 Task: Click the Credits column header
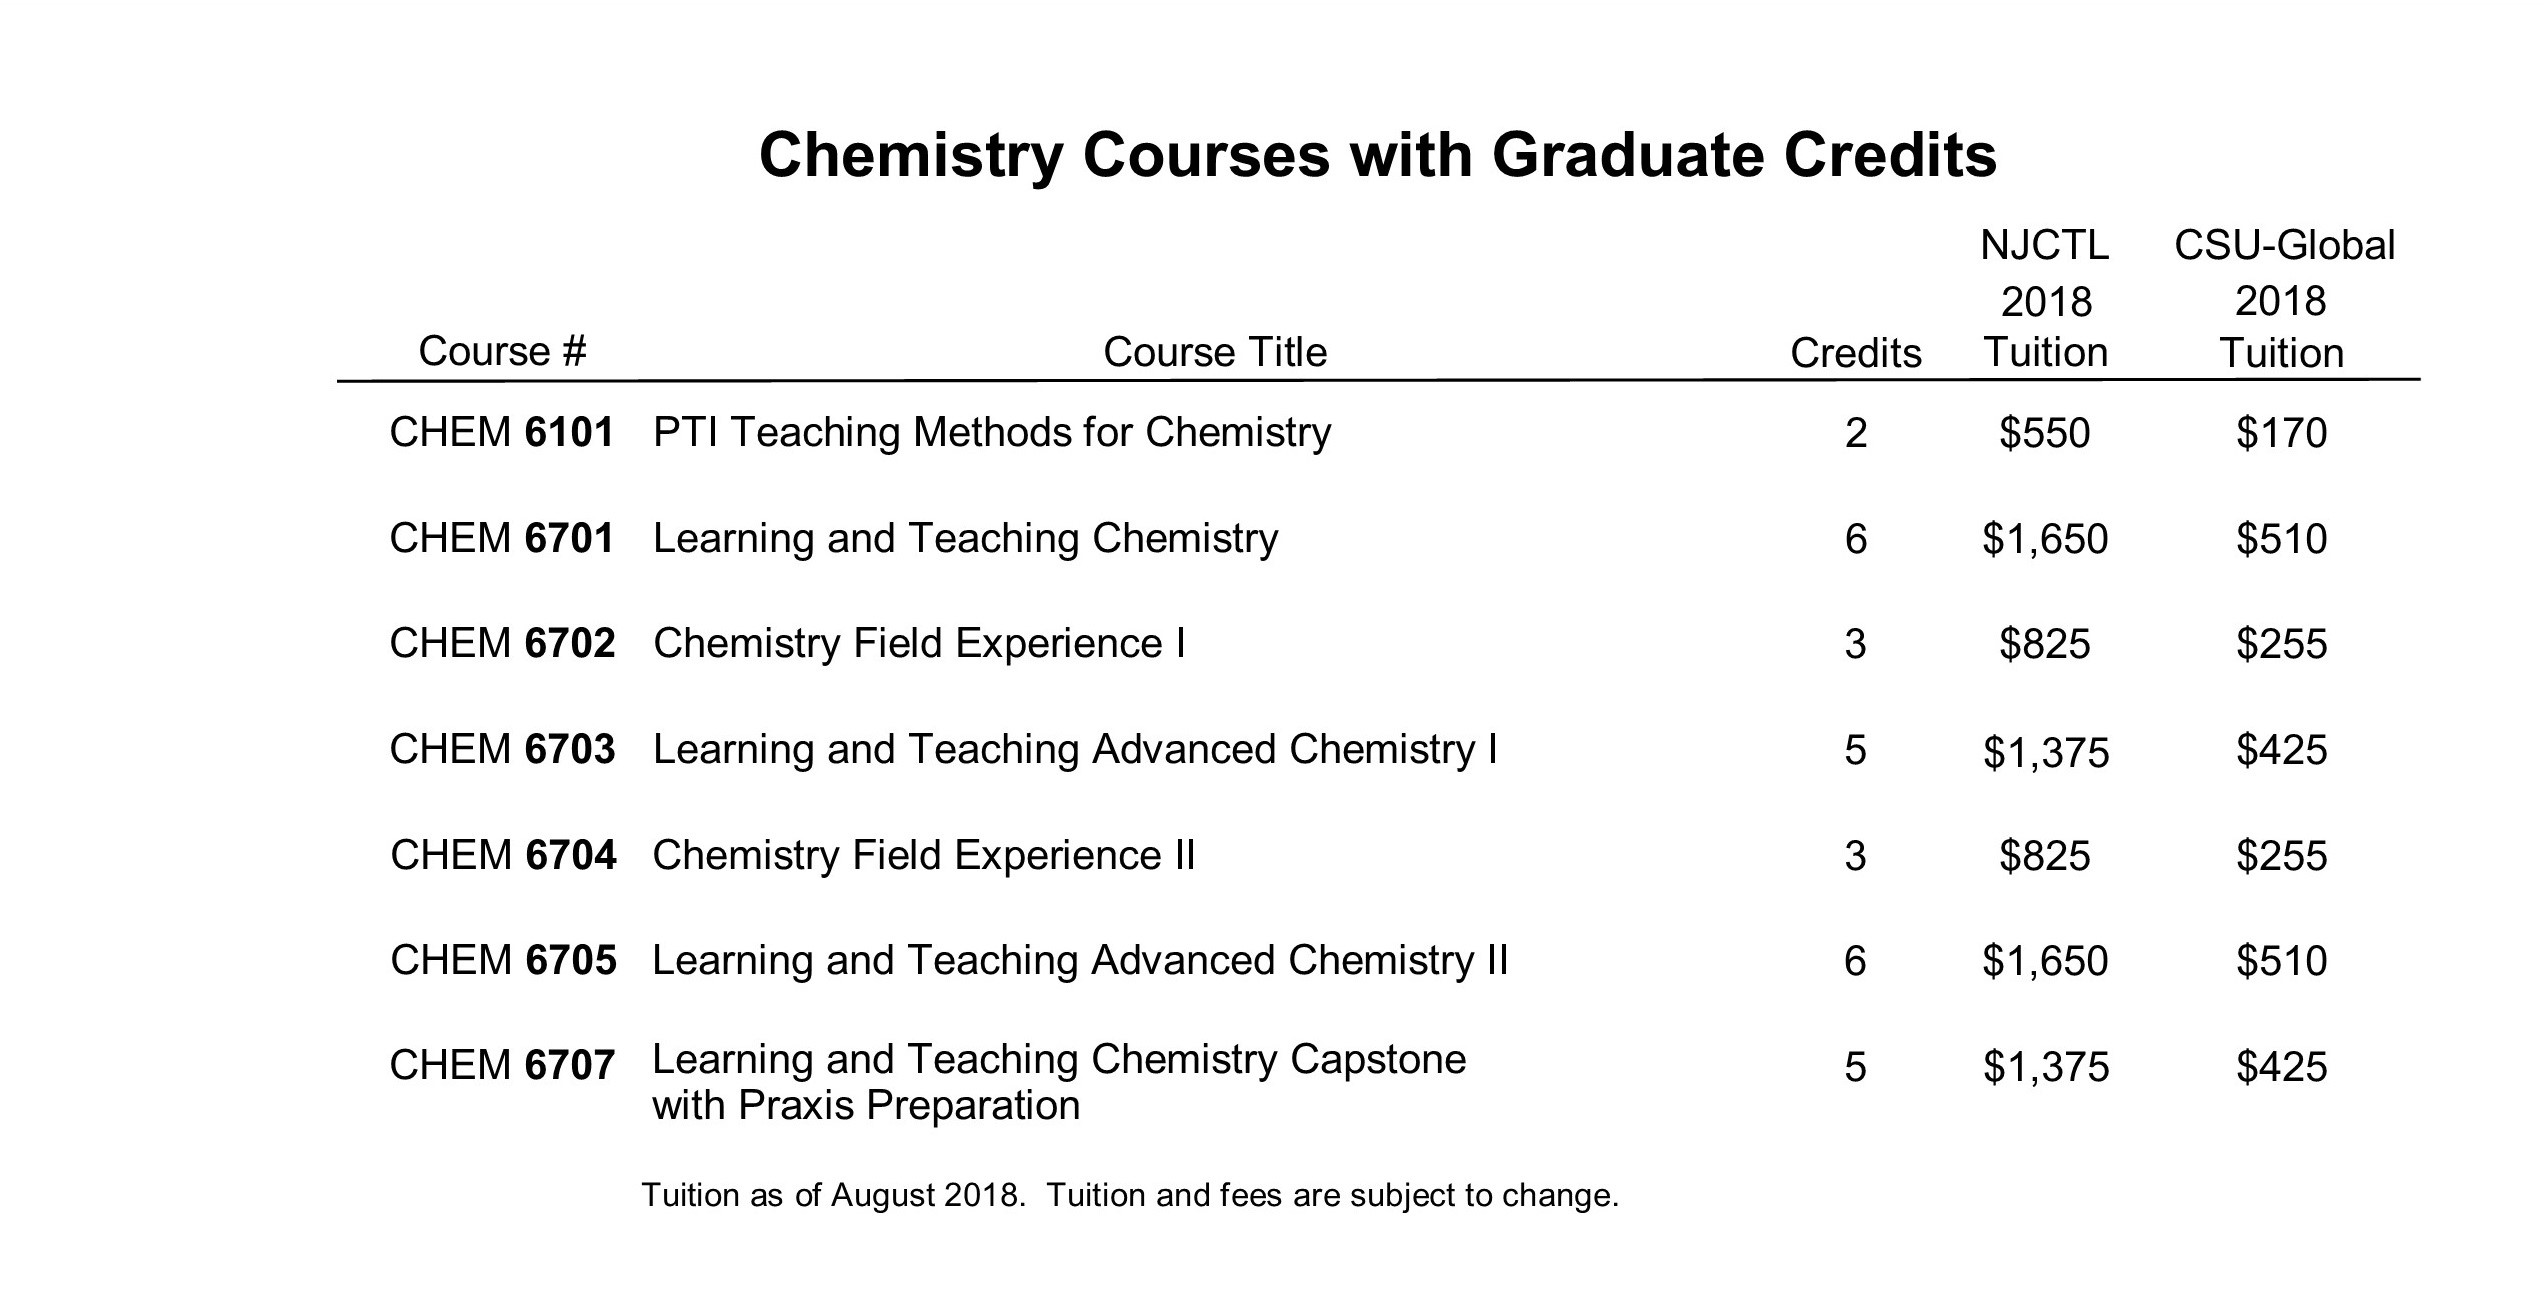1855,353
